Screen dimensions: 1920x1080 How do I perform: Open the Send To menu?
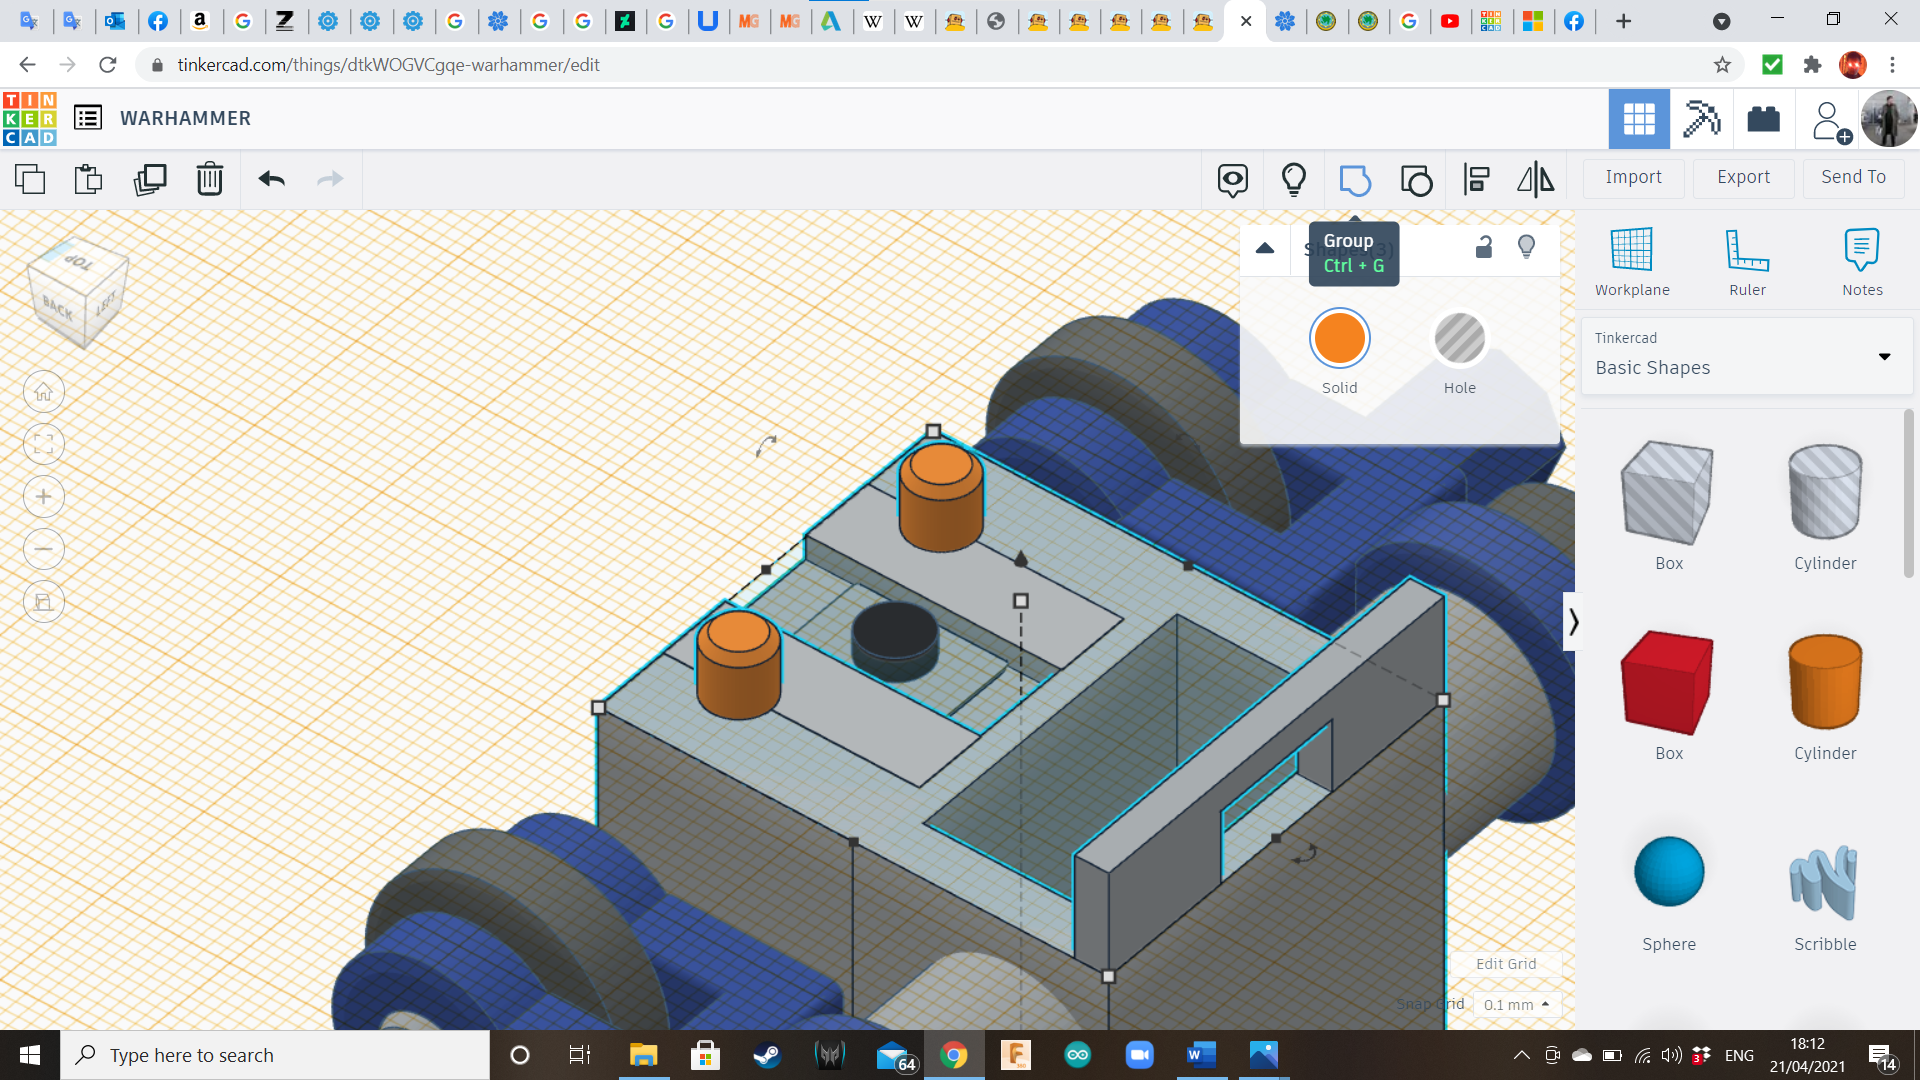click(x=1853, y=177)
